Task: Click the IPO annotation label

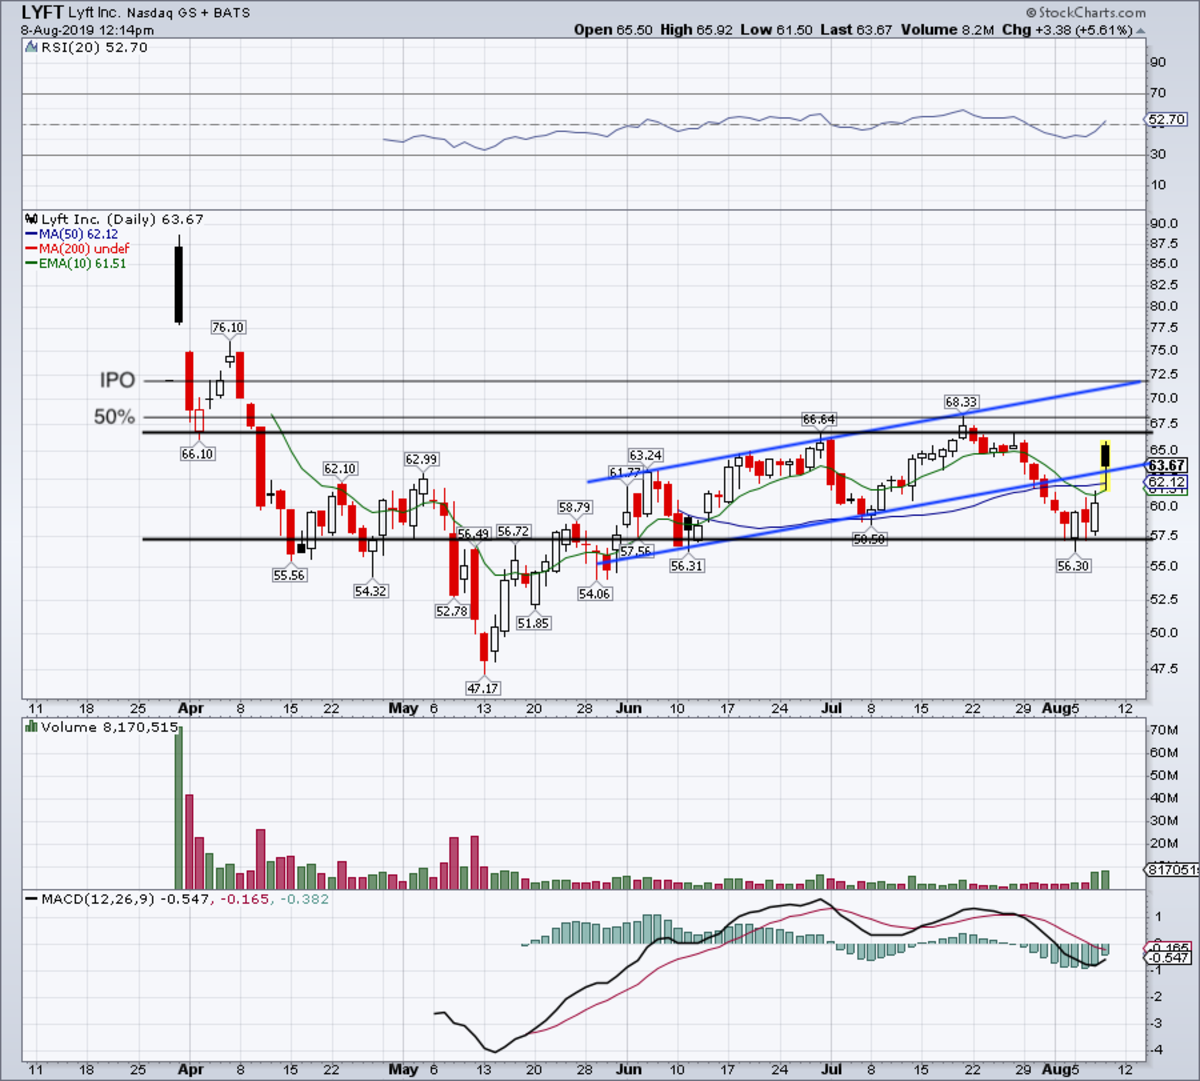Action: [x=117, y=380]
